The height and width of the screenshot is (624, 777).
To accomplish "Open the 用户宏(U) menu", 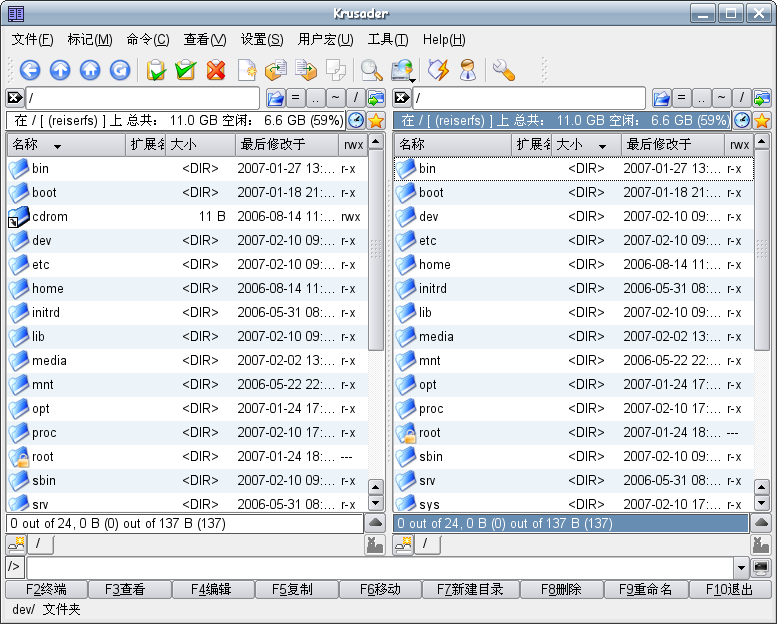I will pos(326,39).
